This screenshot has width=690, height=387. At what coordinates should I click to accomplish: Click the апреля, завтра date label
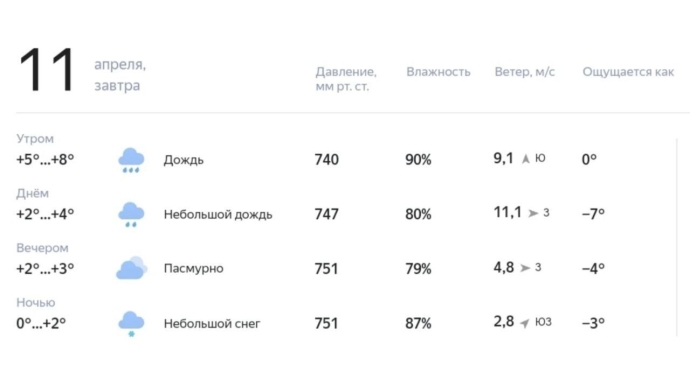pyautogui.click(x=120, y=75)
